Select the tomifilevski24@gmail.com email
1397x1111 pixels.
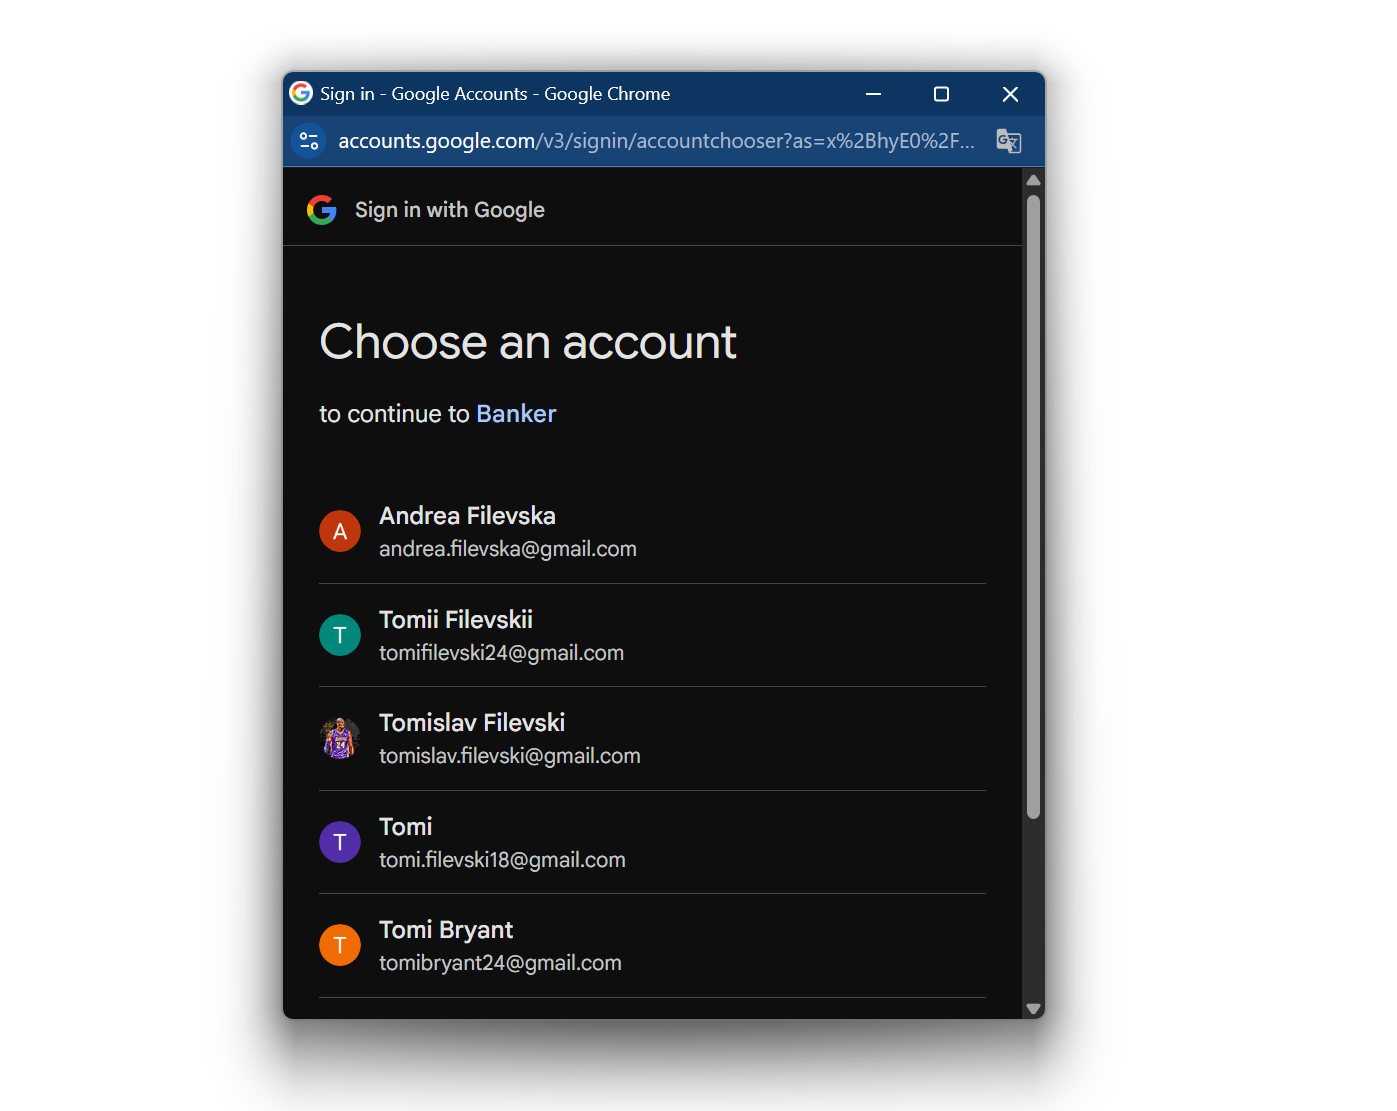pos(501,653)
